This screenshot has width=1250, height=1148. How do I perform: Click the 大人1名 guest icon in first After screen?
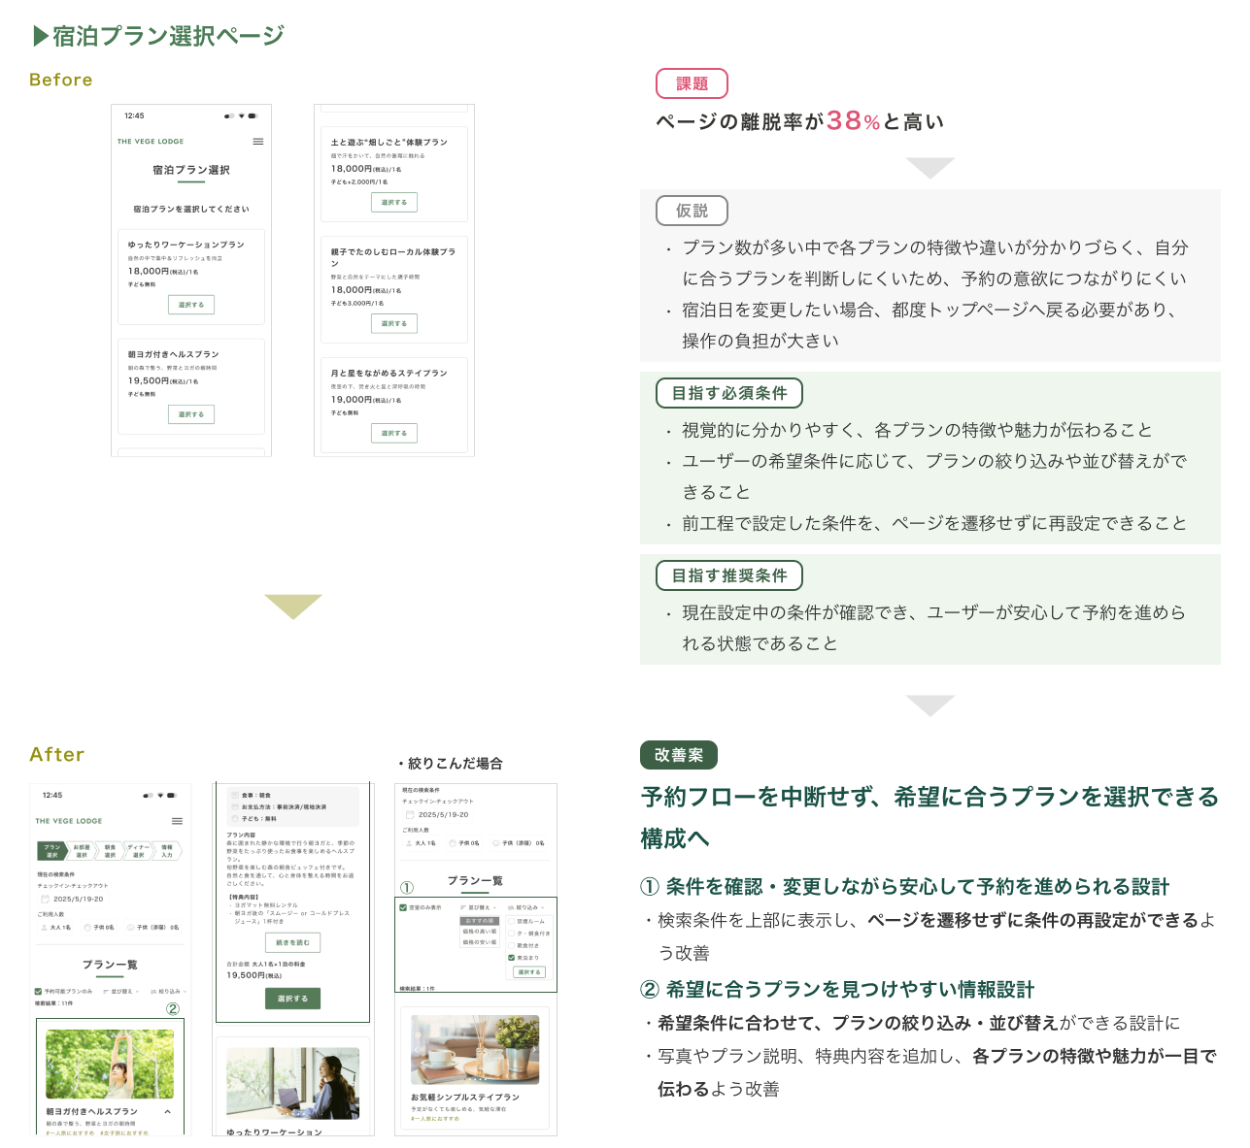point(43,928)
